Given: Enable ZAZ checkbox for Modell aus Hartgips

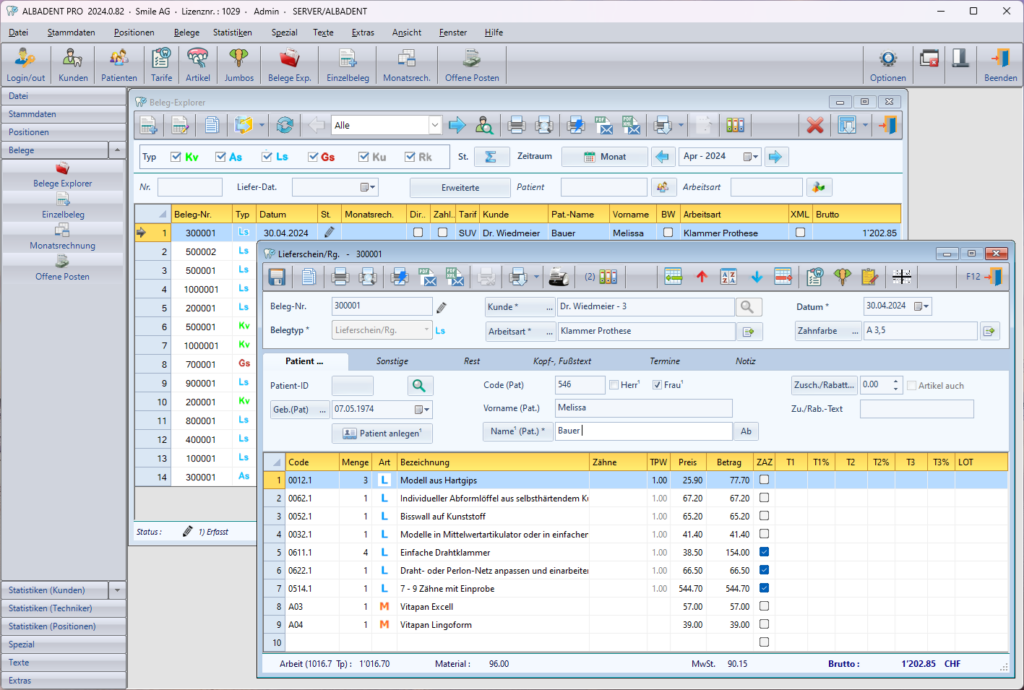Looking at the screenshot, I should point(764,481).
